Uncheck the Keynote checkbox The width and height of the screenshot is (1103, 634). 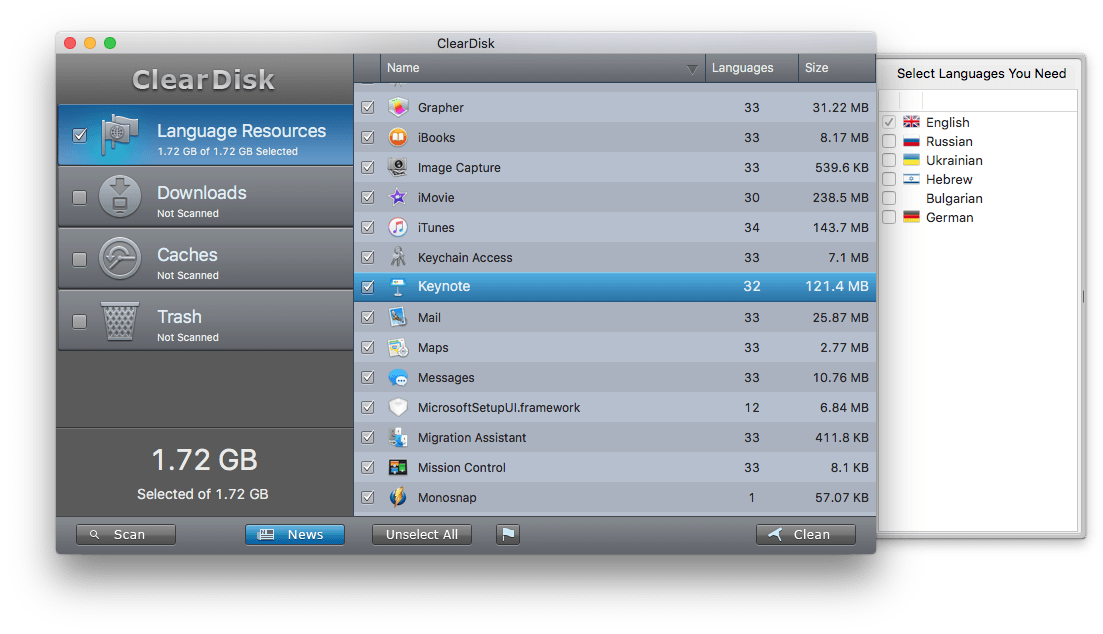coord(368,287)
